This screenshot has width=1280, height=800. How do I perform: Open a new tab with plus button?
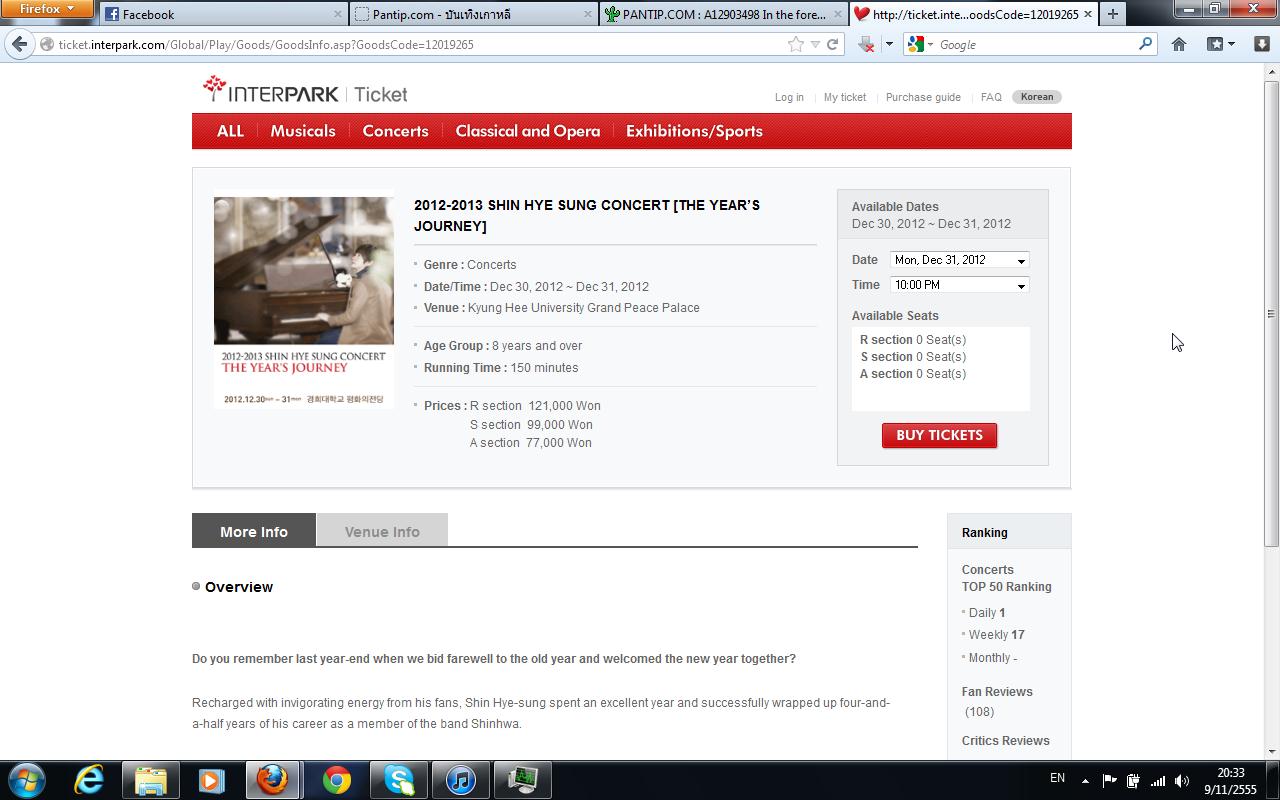1112,14
